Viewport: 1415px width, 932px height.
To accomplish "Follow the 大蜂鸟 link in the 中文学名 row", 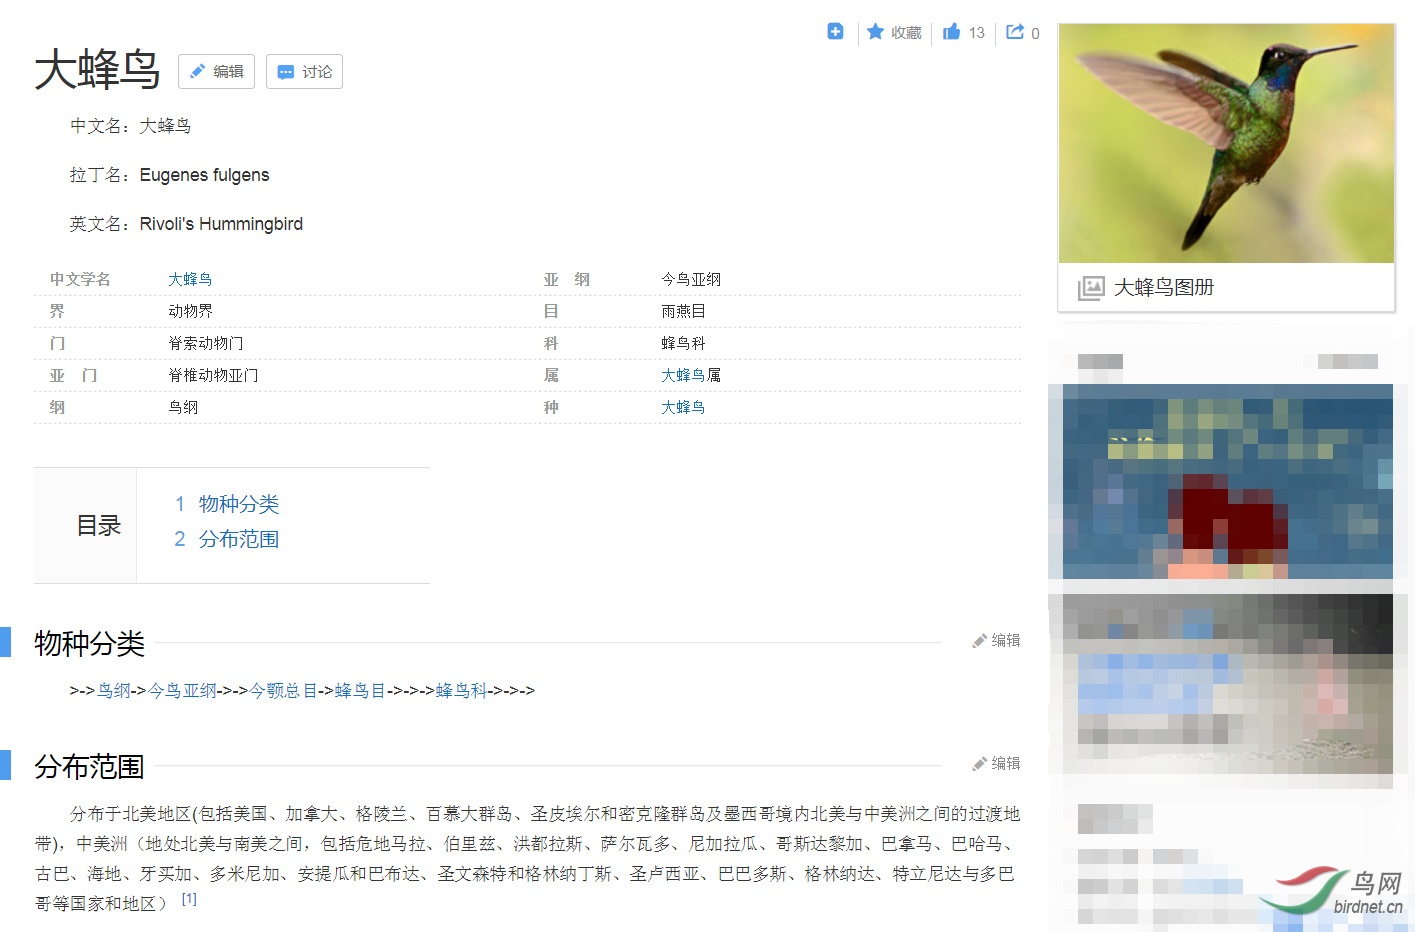I will (190, 278).
